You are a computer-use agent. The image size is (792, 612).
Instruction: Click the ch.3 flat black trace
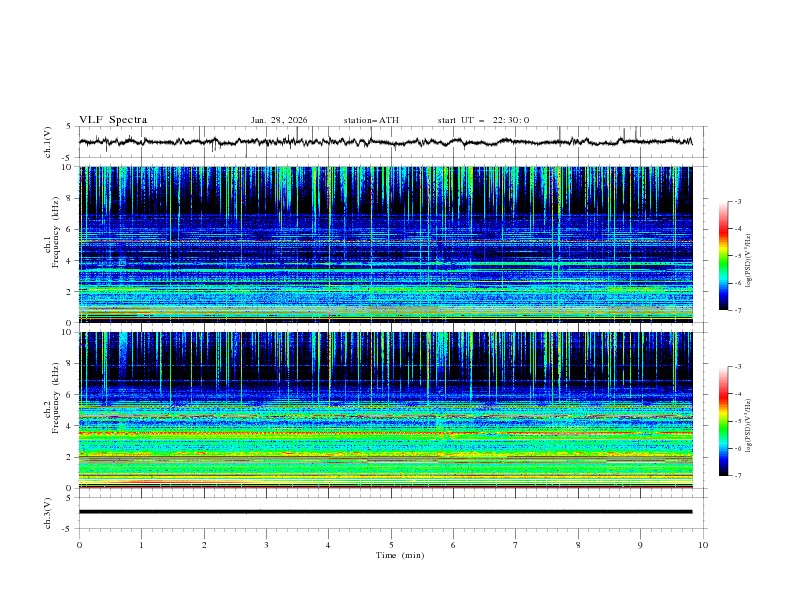[385, 512]
